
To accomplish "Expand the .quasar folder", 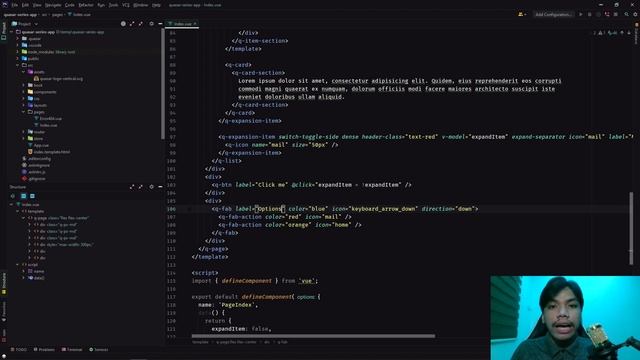I will 18,39.
